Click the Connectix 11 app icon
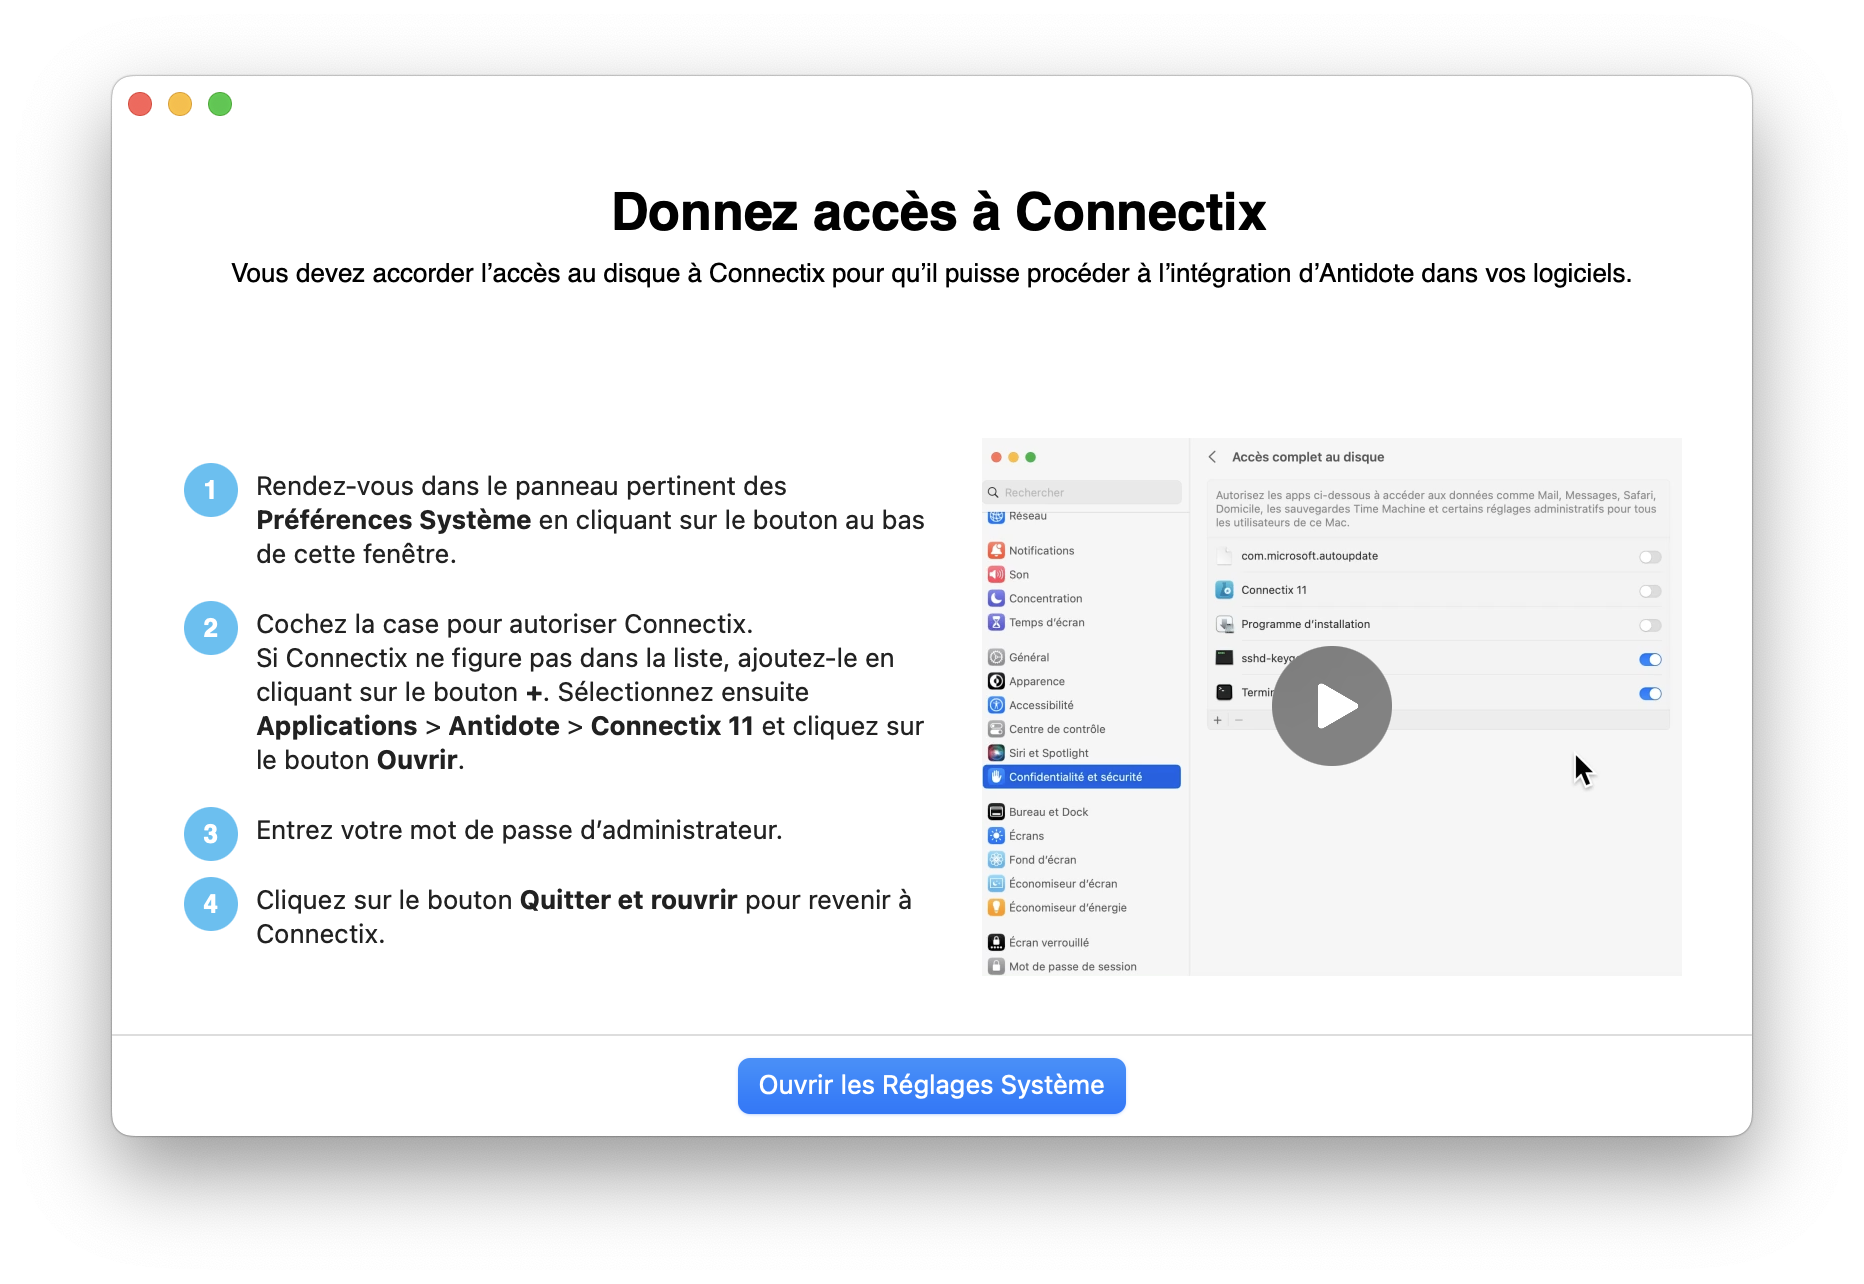Screen dimensions: 1864x1284 (x=1224, y=590)
